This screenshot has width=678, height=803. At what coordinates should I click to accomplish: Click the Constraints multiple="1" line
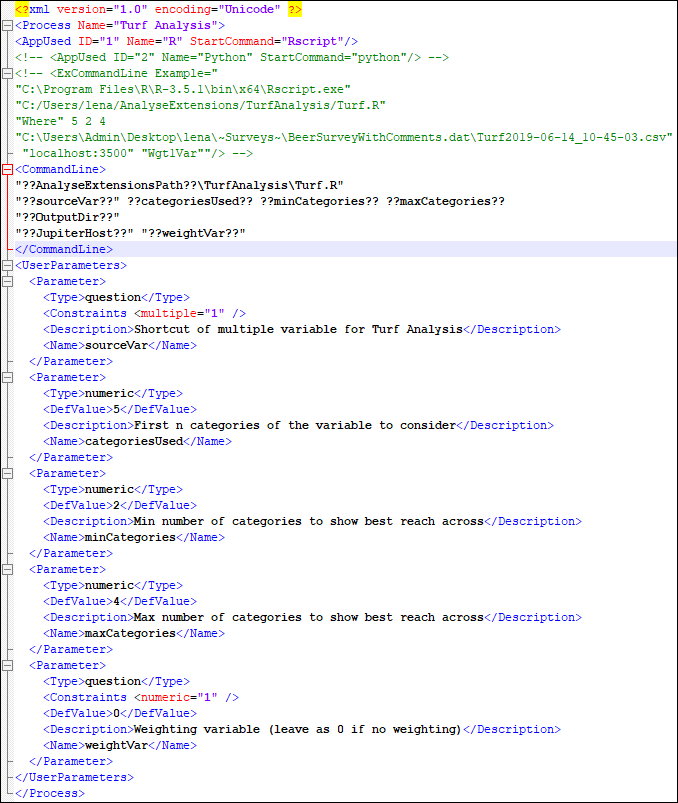[x=144, y=313]
